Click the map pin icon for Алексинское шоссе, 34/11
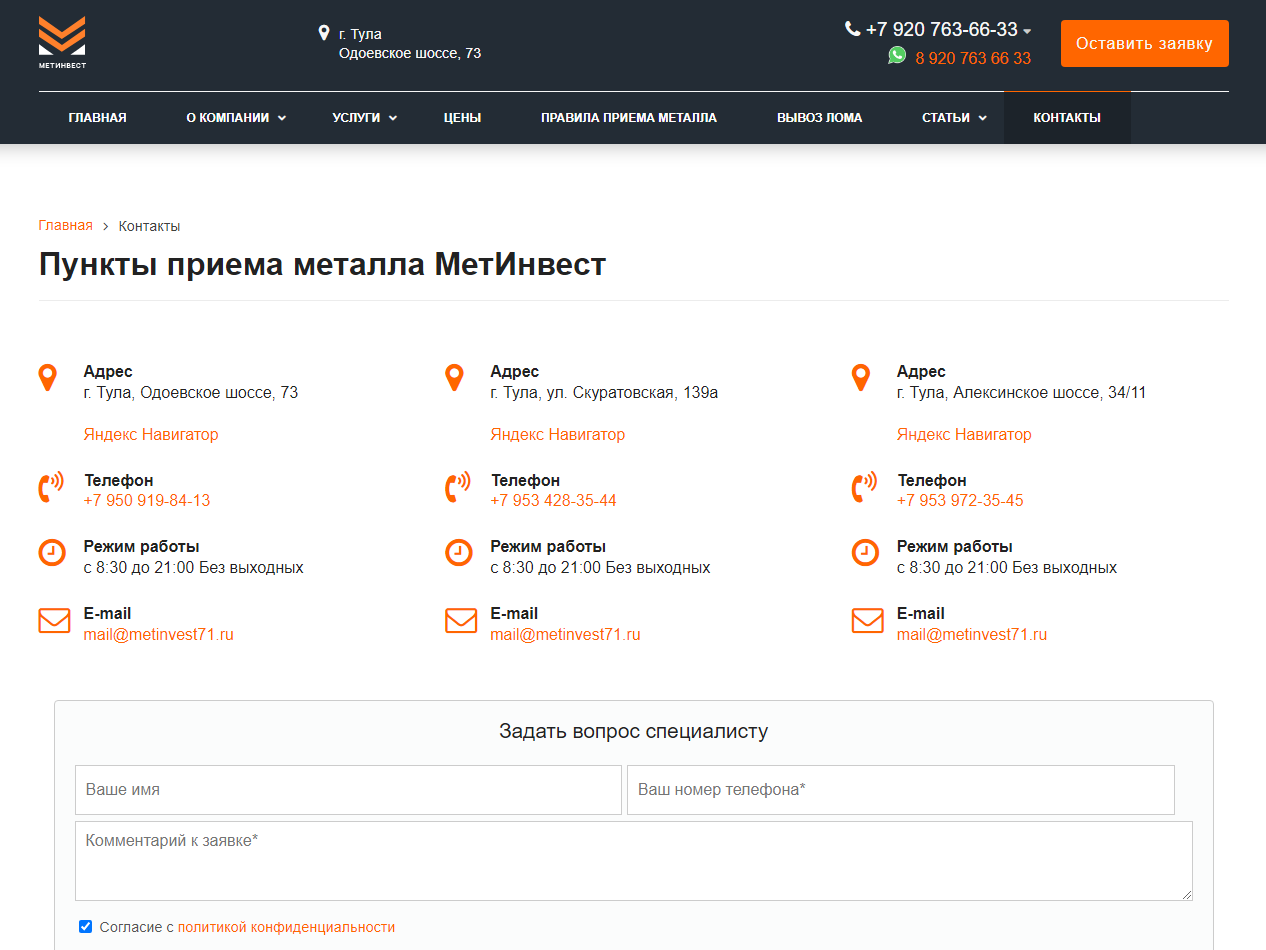The height and width of the screenshot is (950, 1266). point(861,378)
